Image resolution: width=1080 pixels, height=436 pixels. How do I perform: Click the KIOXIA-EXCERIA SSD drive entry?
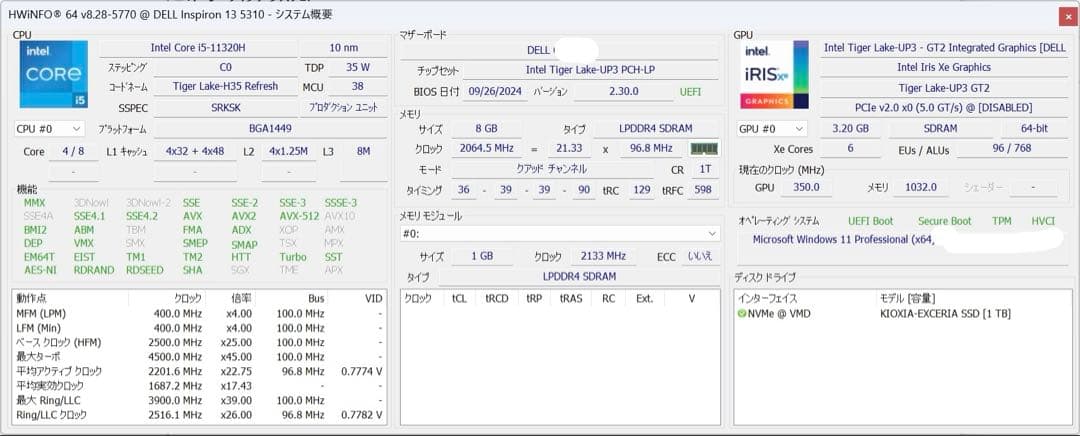pos(933,314)
